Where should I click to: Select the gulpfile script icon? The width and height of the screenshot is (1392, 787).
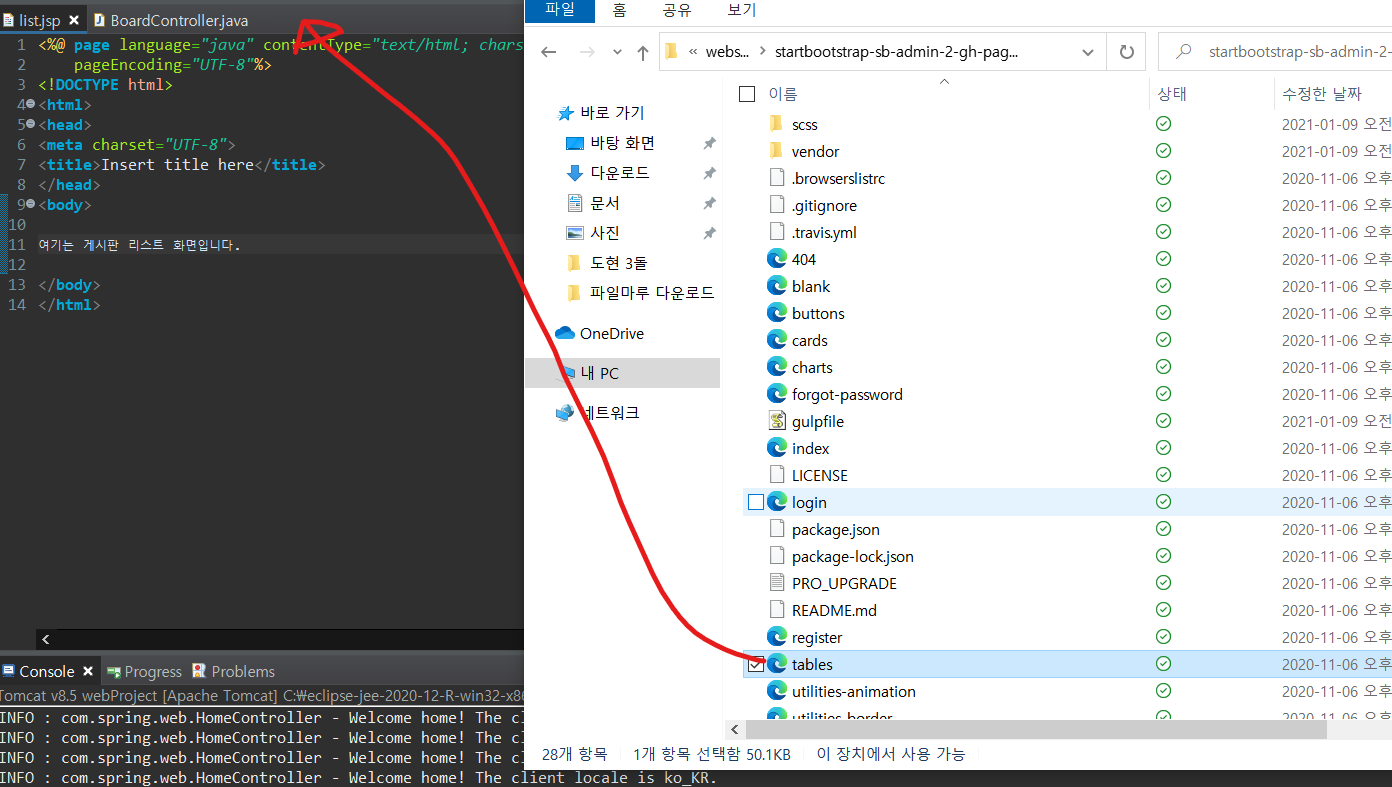click(777, 421)
